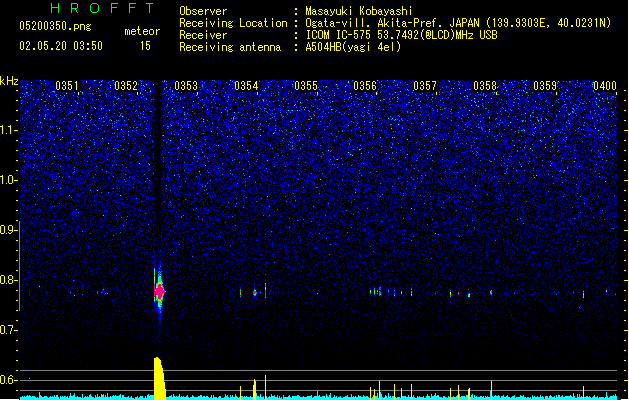Select the meteor count value 15
This screenshot has width=629, height=400.
[x=145, y=46]
